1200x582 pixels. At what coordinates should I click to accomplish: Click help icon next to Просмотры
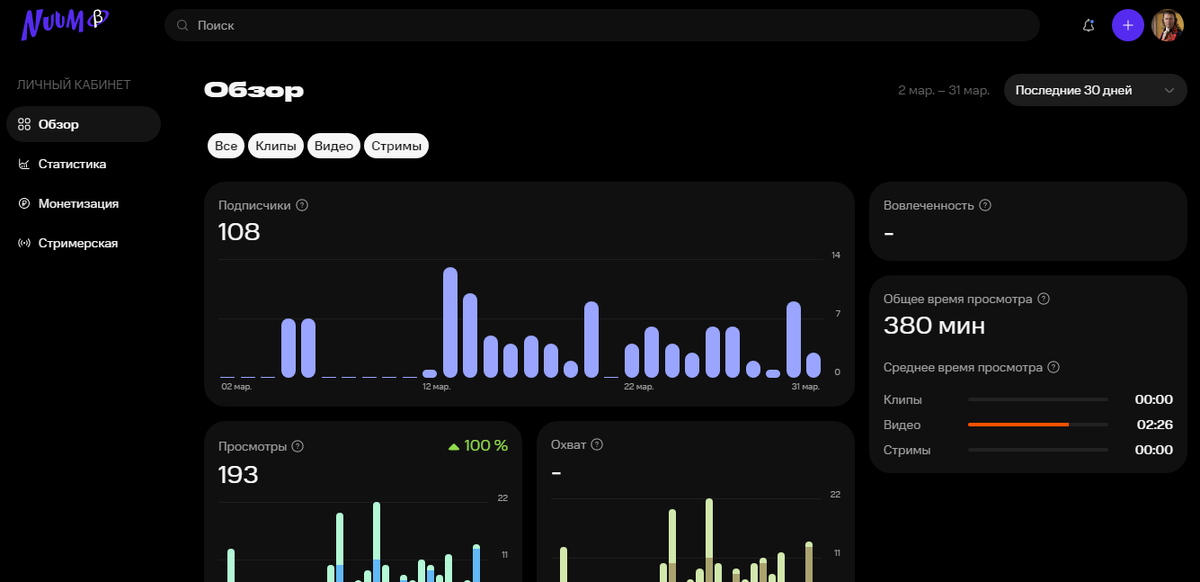[x=297, y=446]
